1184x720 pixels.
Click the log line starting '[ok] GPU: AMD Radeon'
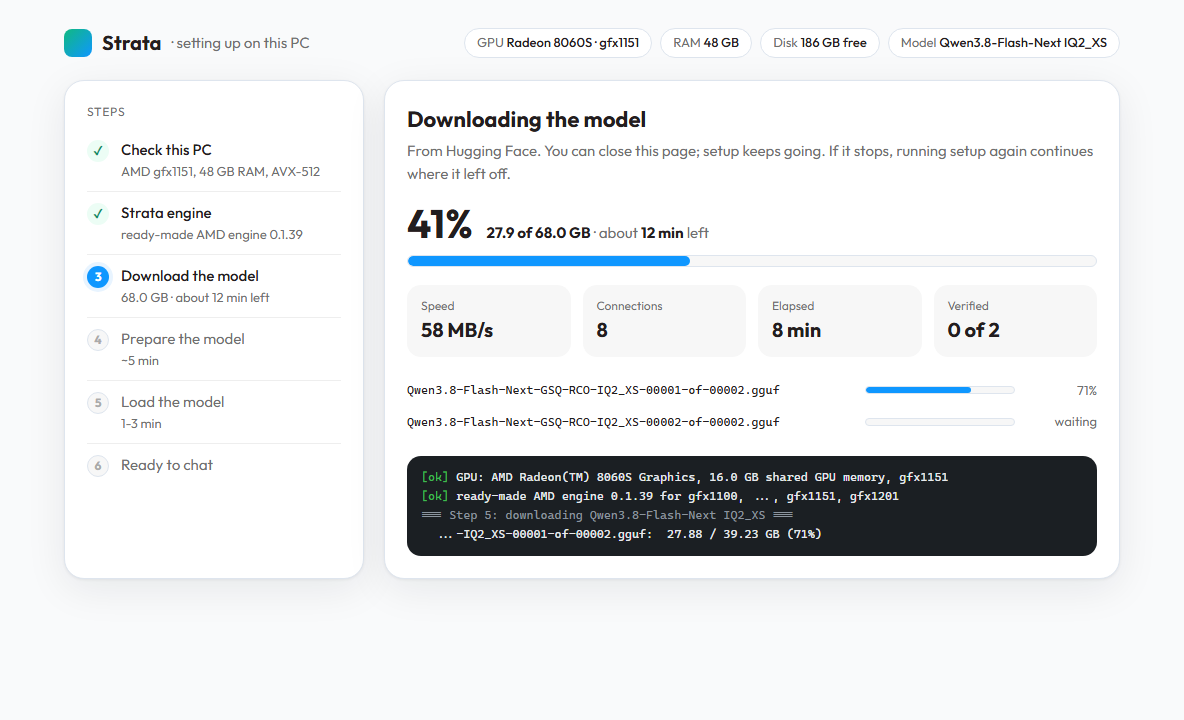(x=684, y=477)
